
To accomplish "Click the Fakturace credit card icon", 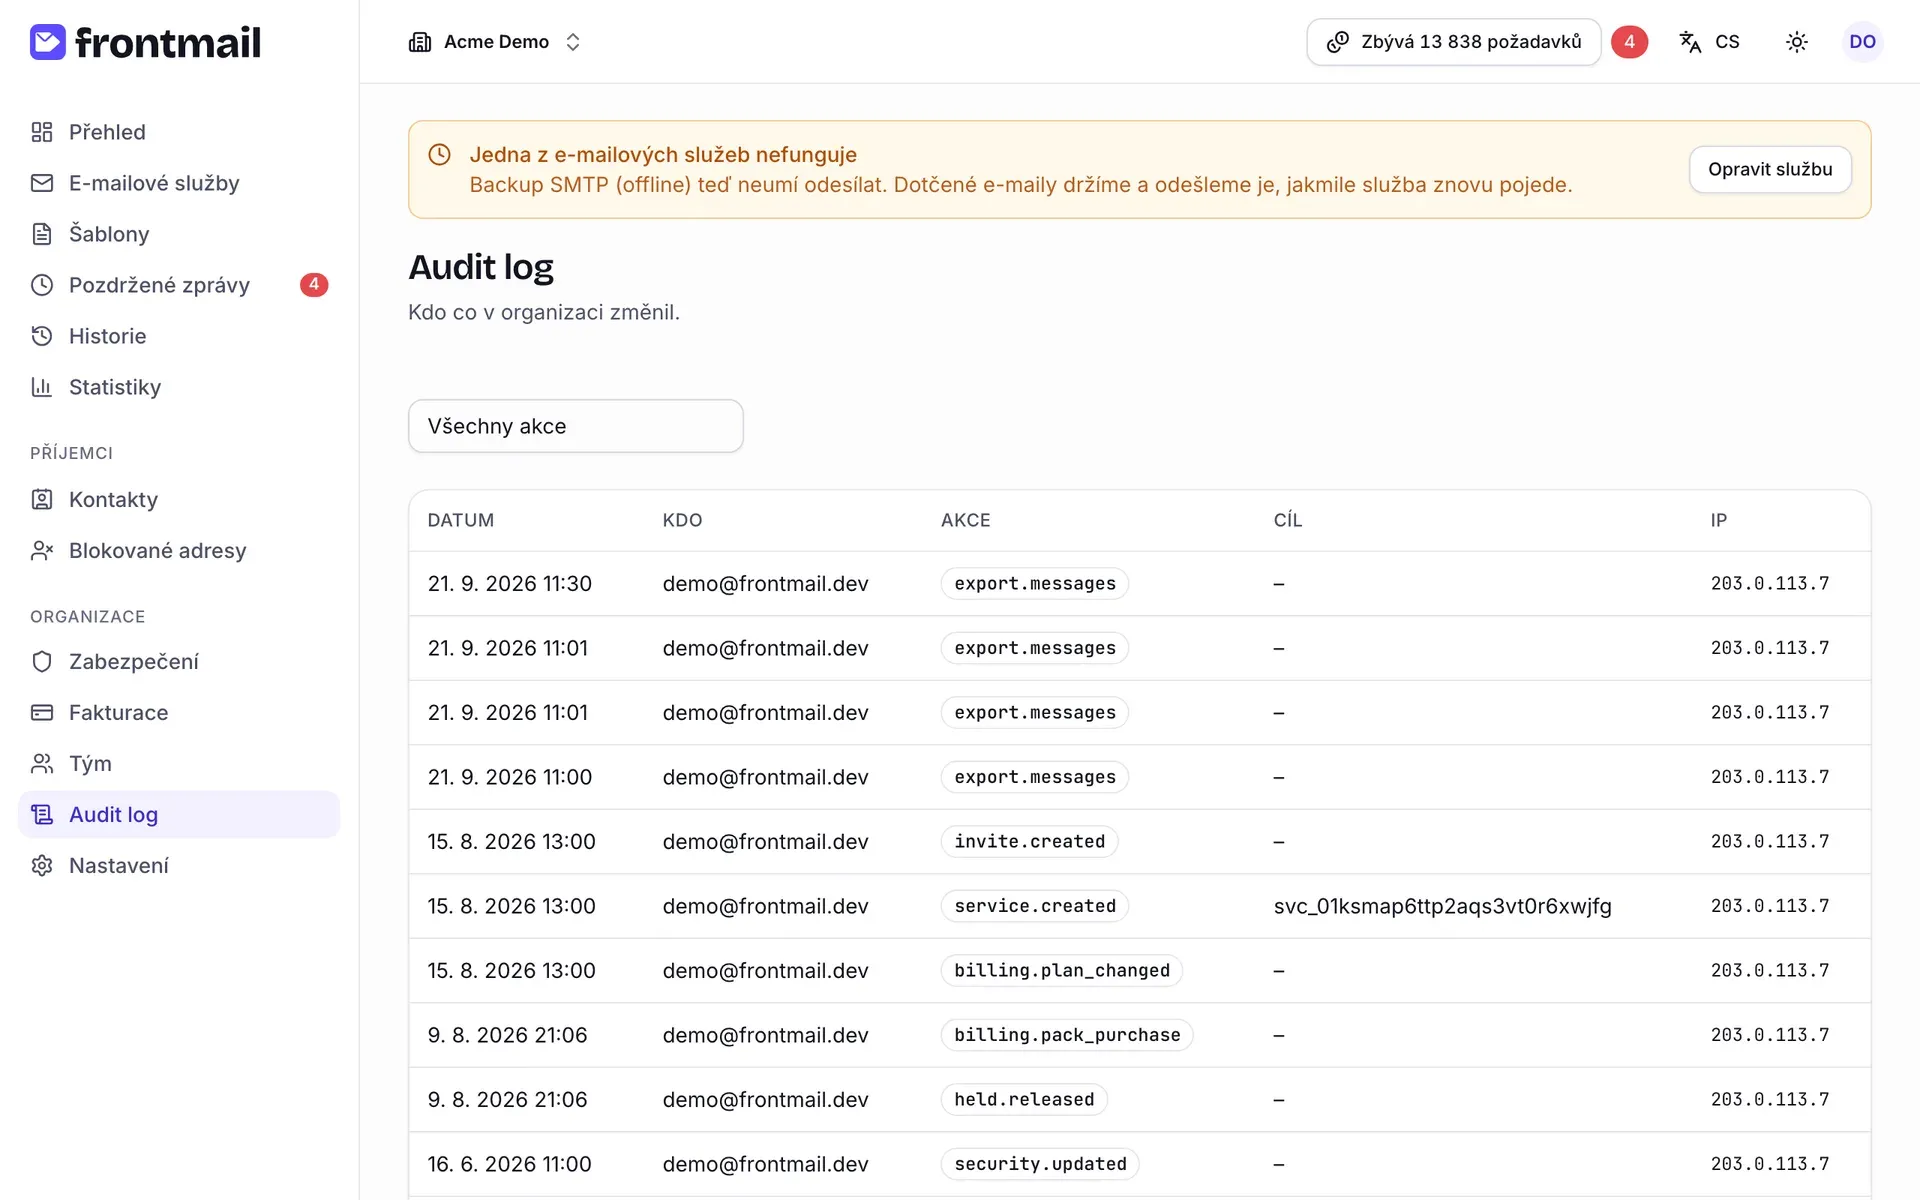I will [42, 712].
